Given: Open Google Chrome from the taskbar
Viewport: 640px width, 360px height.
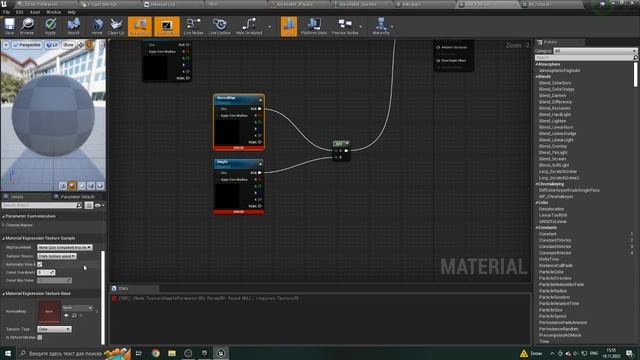Looking at the screenshot, I should click(156, 353).
